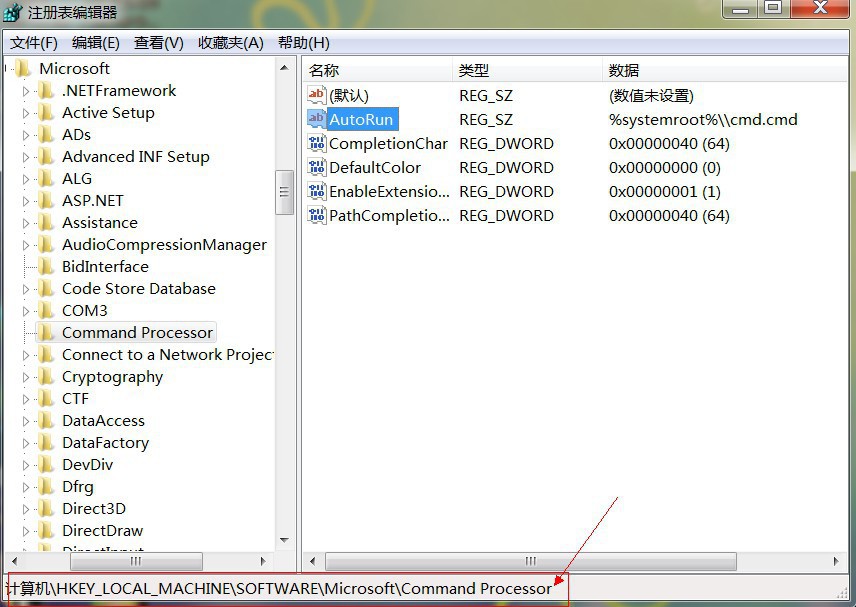The image size is (856, 607).
Task: Expand the Active Setup key arrow
Action: [26, 113]
